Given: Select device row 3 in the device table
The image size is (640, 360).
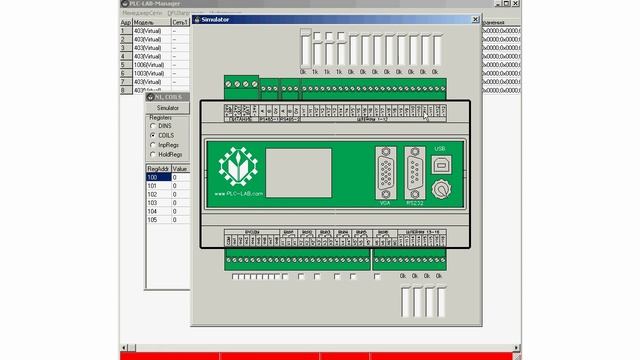Looking at the screenshot, I should click(155, 48).
